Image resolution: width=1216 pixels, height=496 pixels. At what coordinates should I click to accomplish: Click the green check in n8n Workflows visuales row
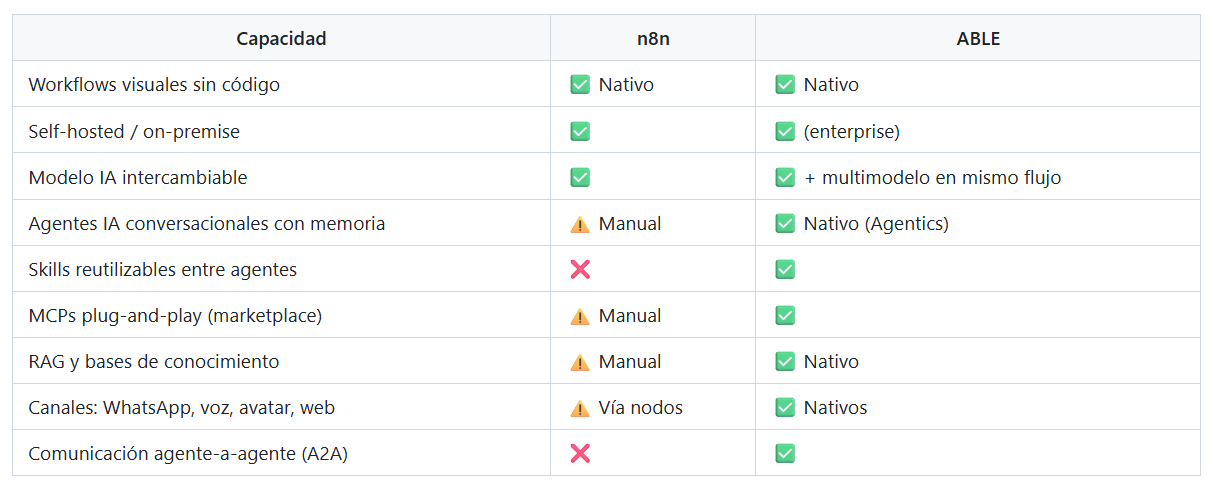[x=580, y=85]
